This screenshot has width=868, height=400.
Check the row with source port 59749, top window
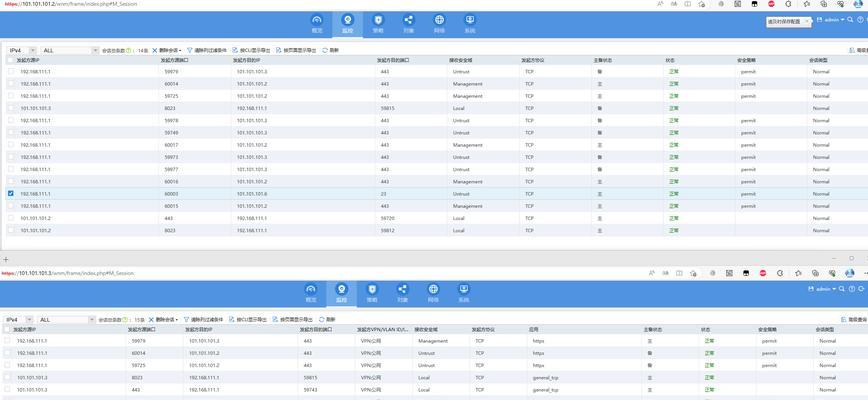(11, 133)
